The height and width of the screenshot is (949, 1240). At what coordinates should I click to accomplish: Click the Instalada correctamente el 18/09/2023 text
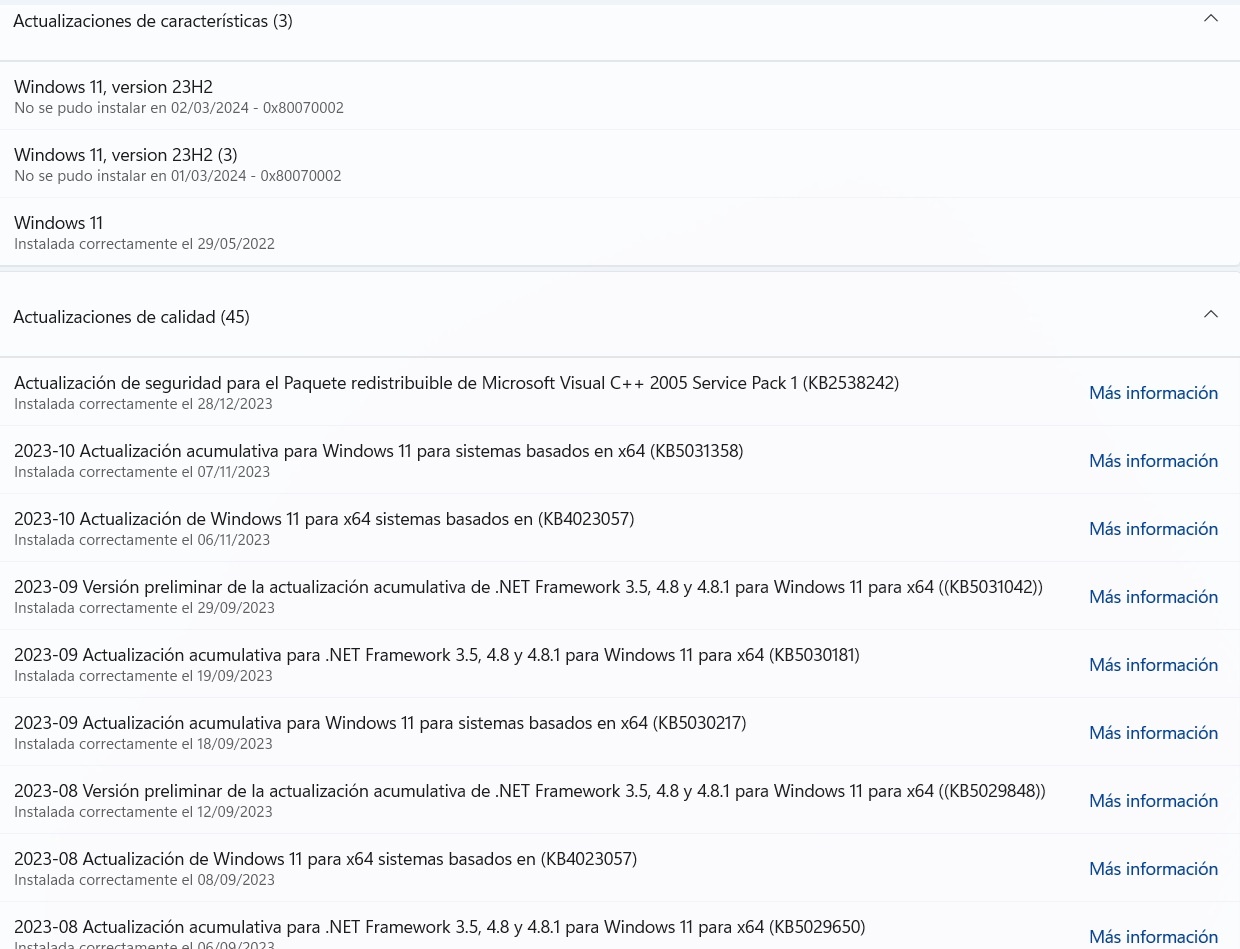point(143,744)
